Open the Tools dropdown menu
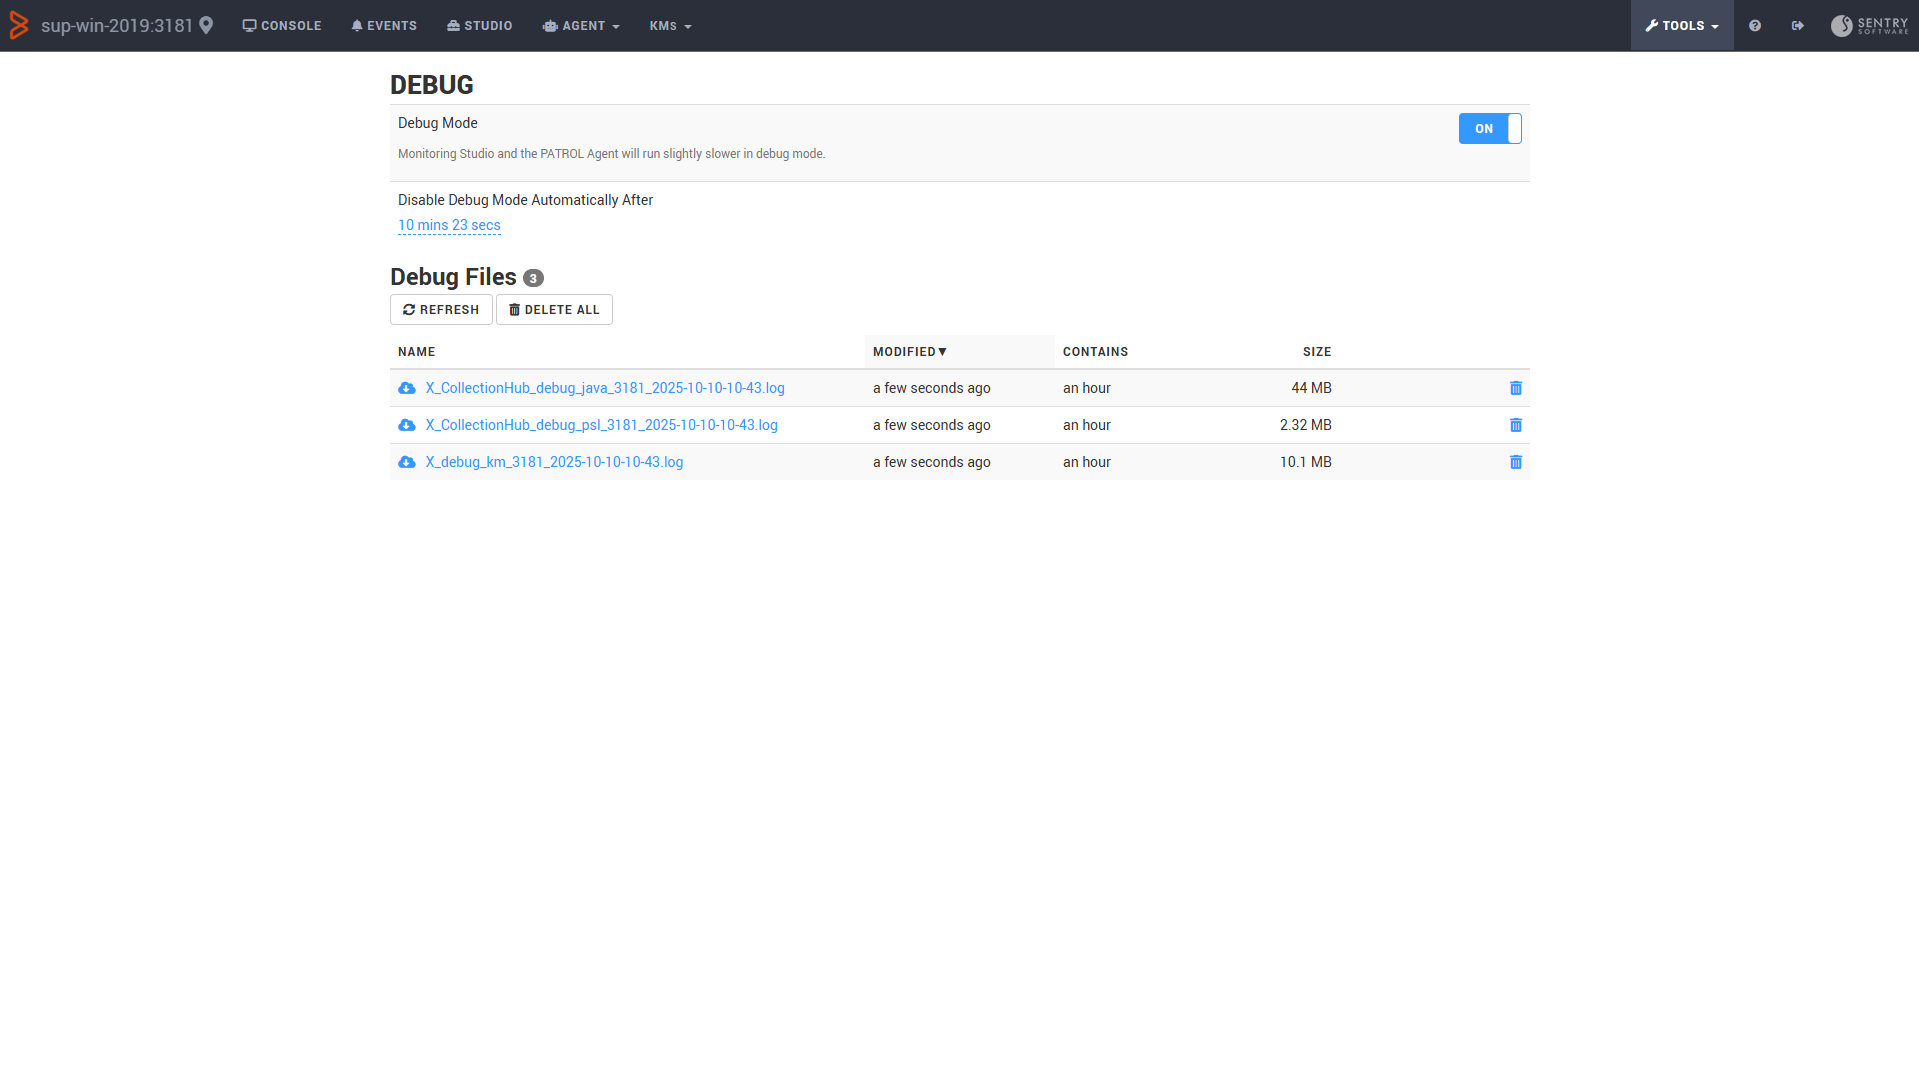The width and height of the screenshot is (1919, 1079). [1682, 26]
